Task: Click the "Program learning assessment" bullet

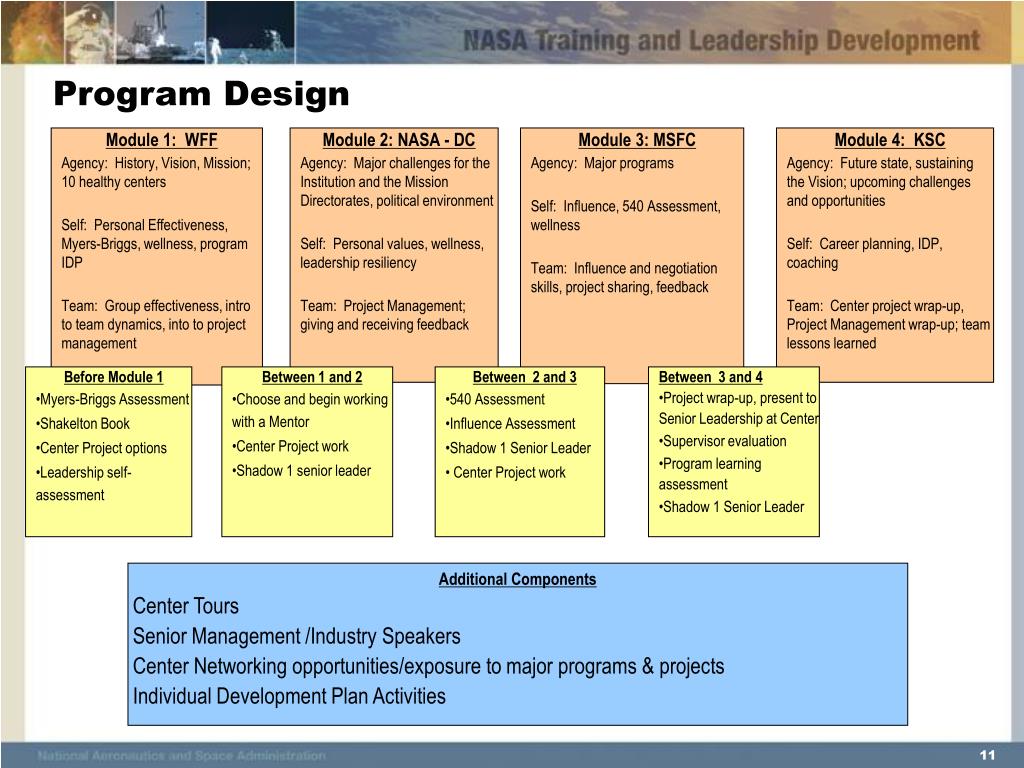Action: (x=710, y=474)
